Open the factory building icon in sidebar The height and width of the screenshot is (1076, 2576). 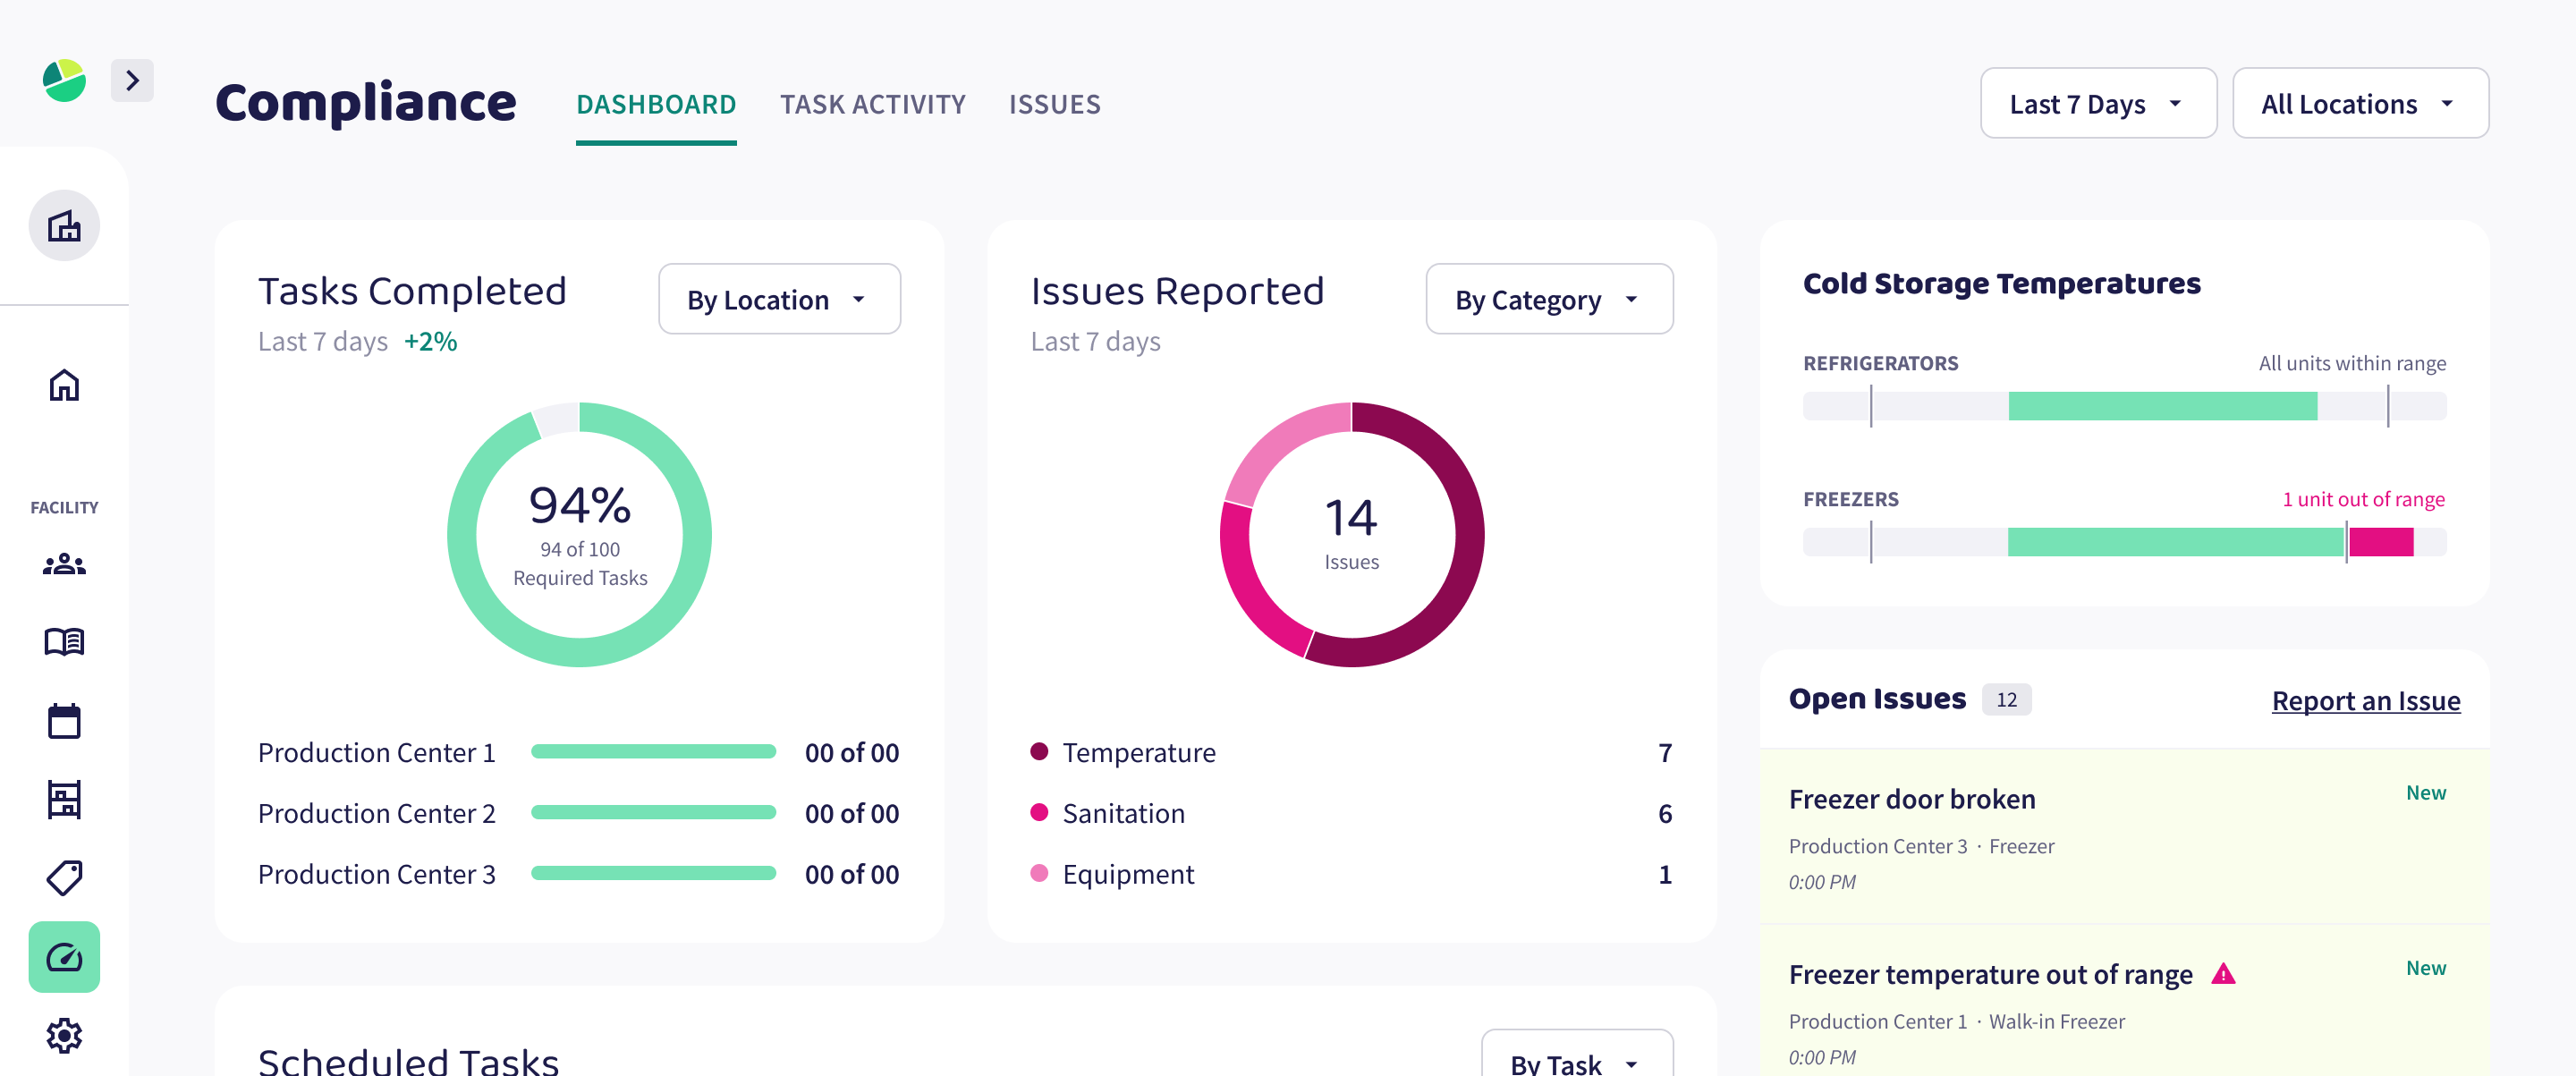click(x=64, y=226)
